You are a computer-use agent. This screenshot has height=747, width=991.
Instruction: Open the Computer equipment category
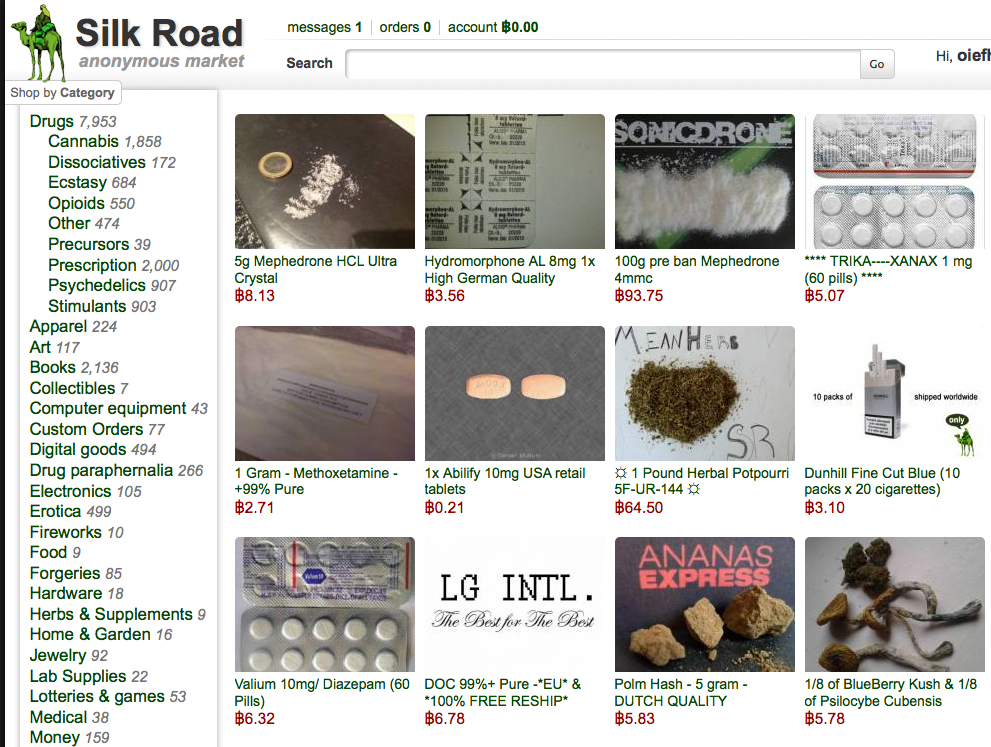point(119,408)
